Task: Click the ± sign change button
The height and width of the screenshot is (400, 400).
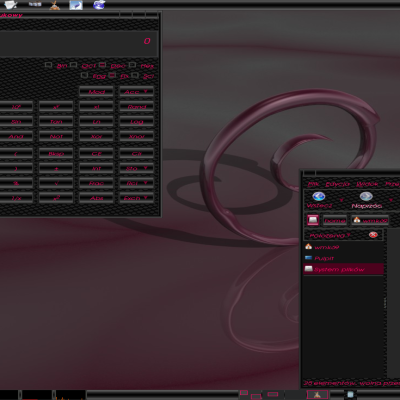Action: coord(56,168)
